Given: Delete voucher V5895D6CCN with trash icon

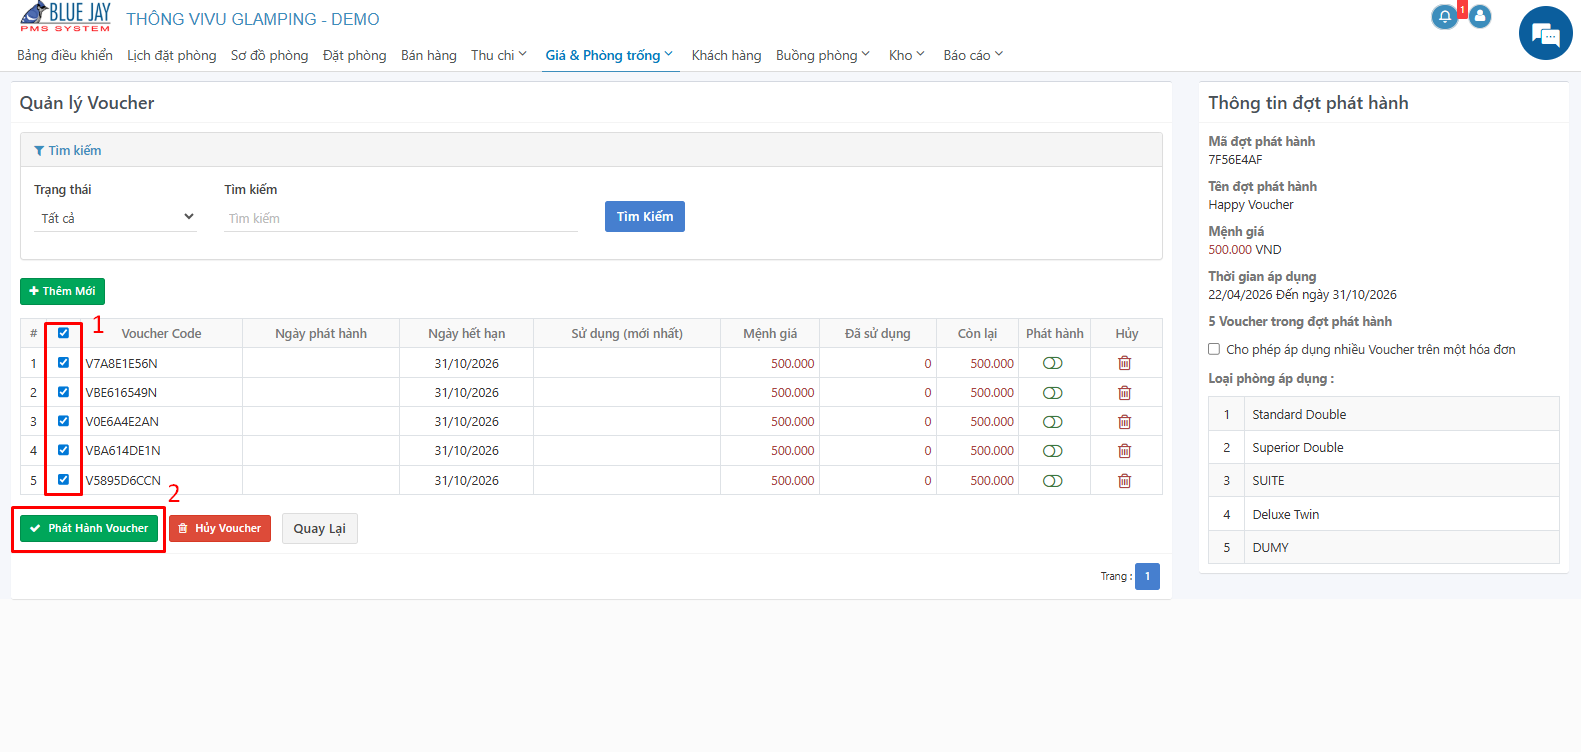Looking at the screenshot, I should [1125, 481].
